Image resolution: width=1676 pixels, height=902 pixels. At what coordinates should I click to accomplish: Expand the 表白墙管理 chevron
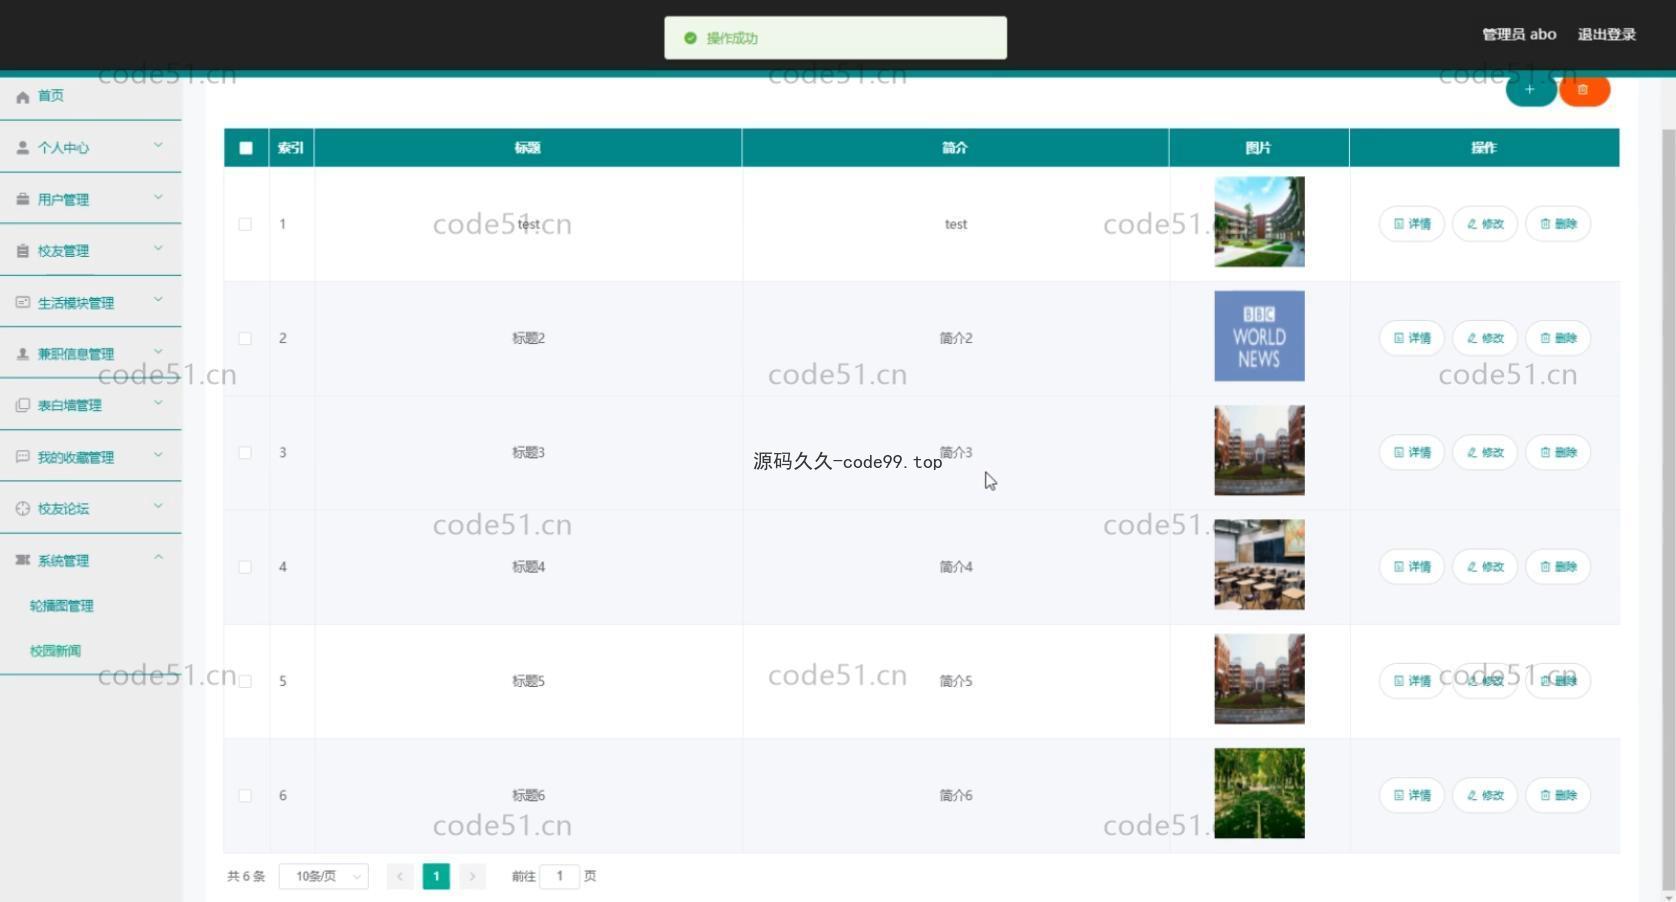[158, 403]
